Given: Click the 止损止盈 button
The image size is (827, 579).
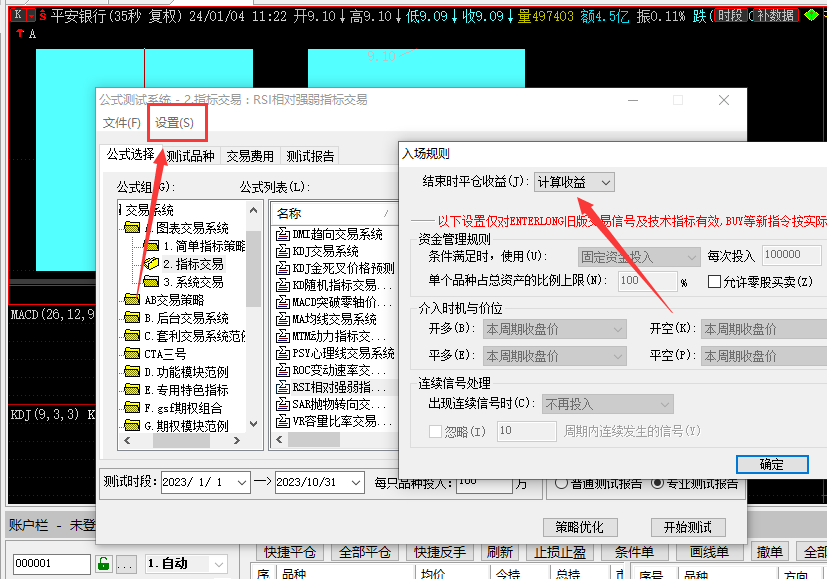Looking at the screenshot, I should pyautogui.click(x=560, y=552).
